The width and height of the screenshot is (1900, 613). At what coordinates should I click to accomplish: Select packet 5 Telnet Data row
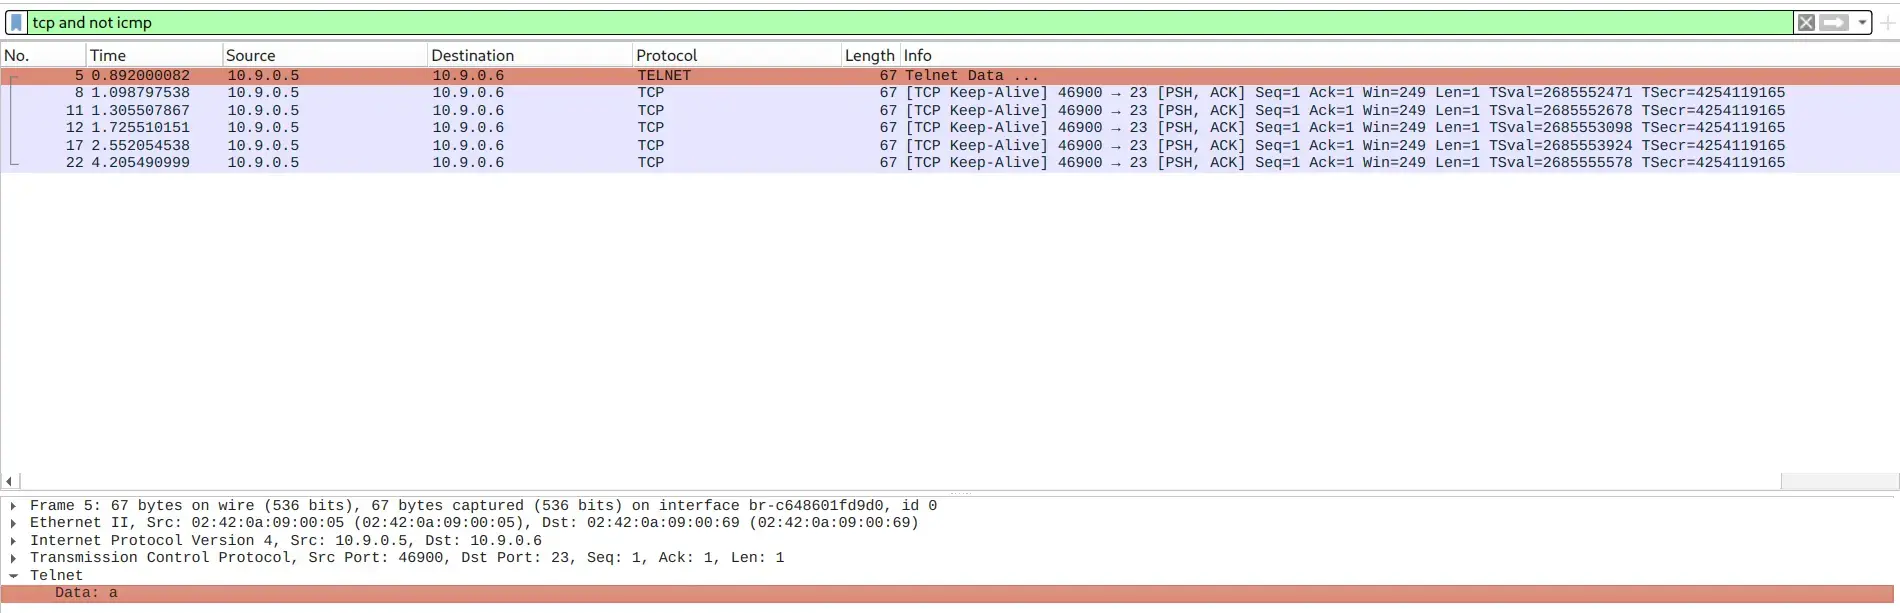(x=950, y=75)
